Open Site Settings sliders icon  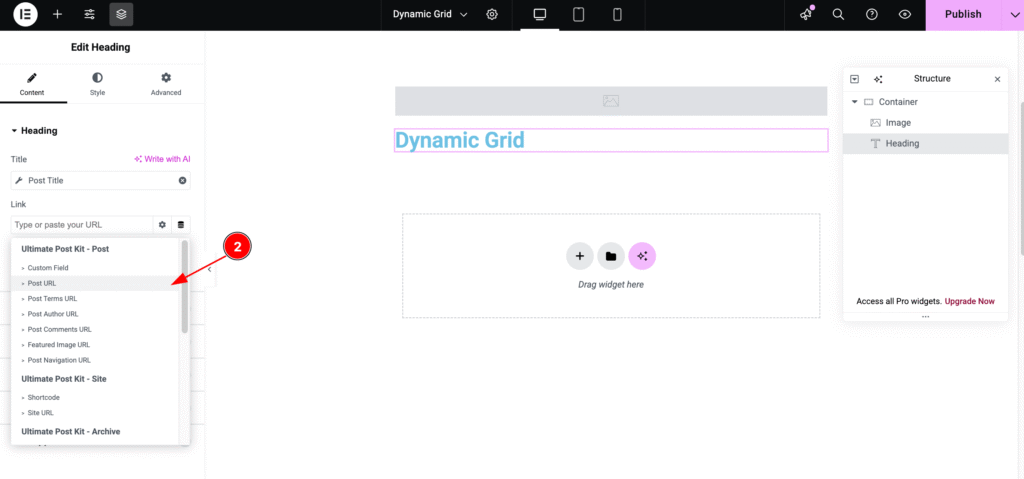point(89,14)
